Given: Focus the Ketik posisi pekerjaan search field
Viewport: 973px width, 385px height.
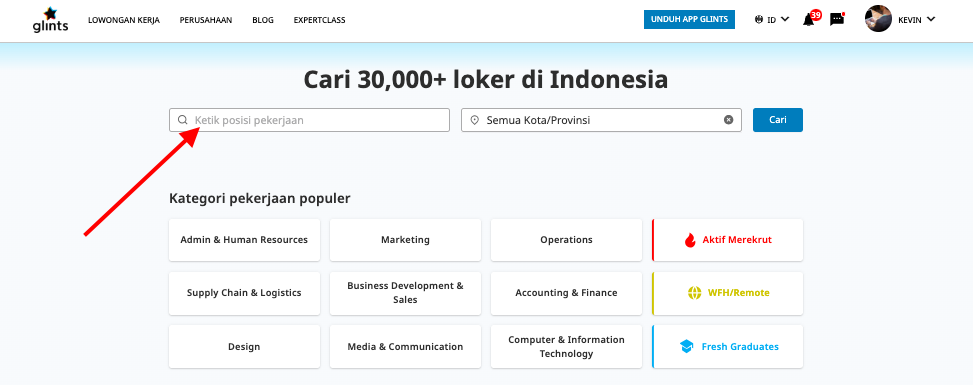Looking at the screenshot, I should (x=309, y=120).
